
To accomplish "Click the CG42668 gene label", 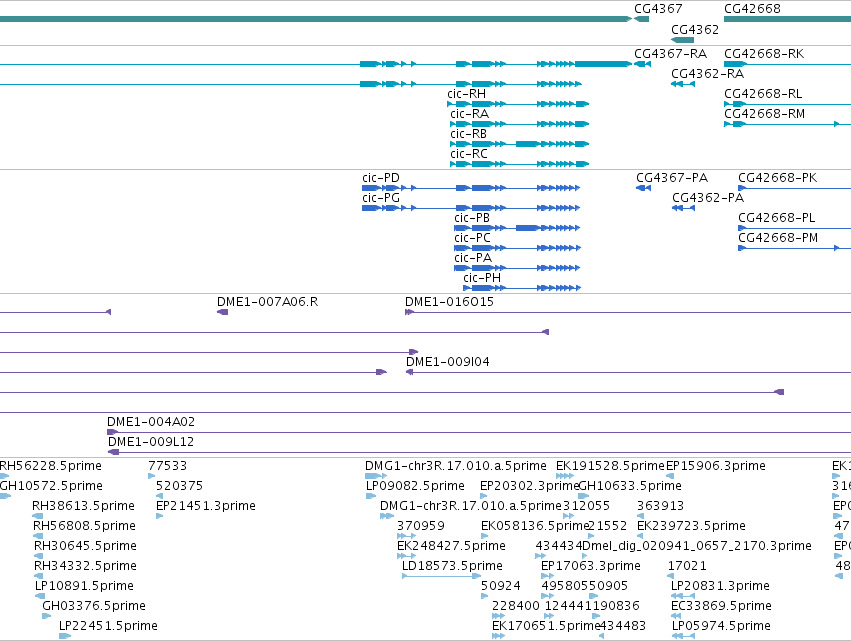I will point(752,9).
